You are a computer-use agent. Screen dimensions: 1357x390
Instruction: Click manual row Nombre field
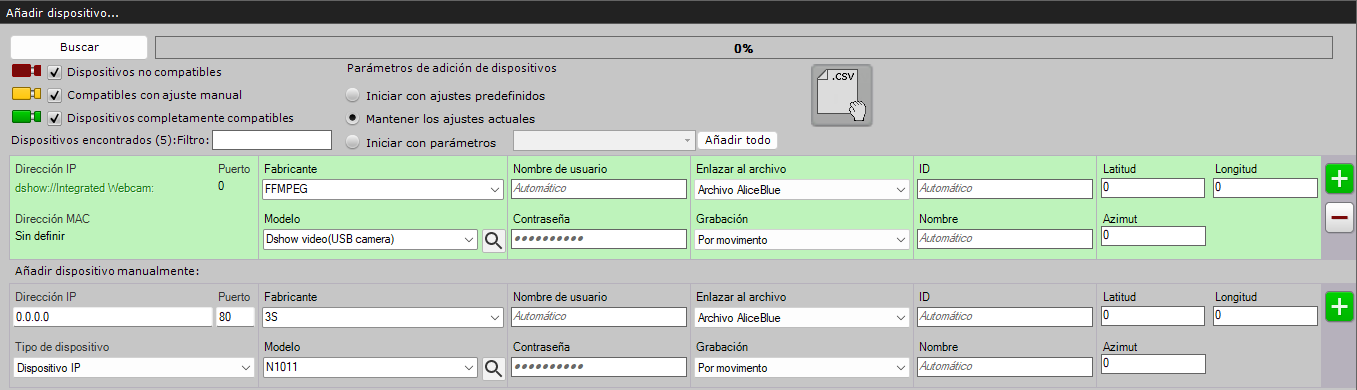click(x=1005, y=367)
